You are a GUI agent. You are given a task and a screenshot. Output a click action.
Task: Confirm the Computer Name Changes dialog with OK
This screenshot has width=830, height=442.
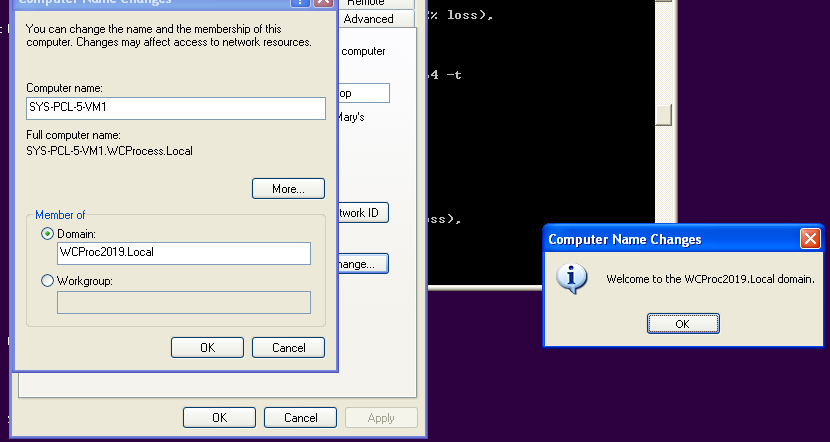coord(207,347)
